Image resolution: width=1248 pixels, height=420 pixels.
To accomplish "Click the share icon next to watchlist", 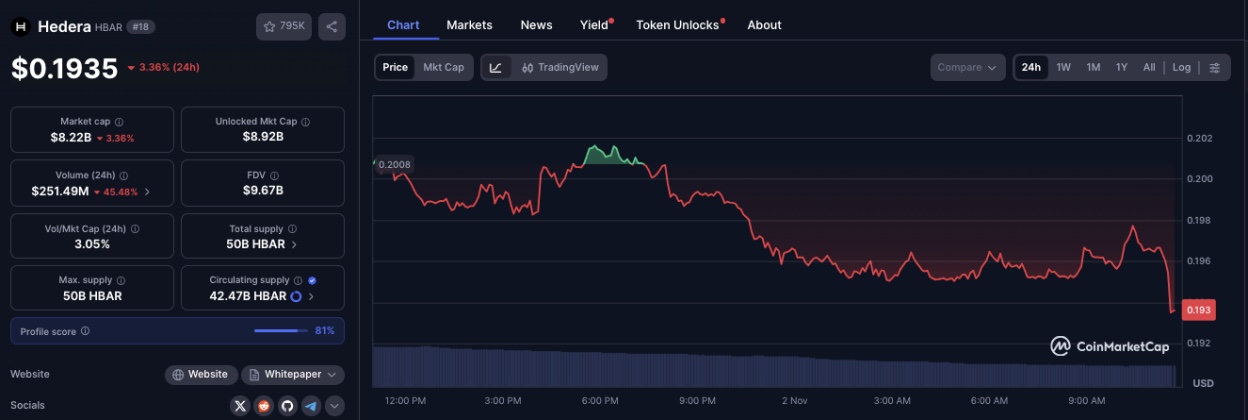I will tap(332, 27).
